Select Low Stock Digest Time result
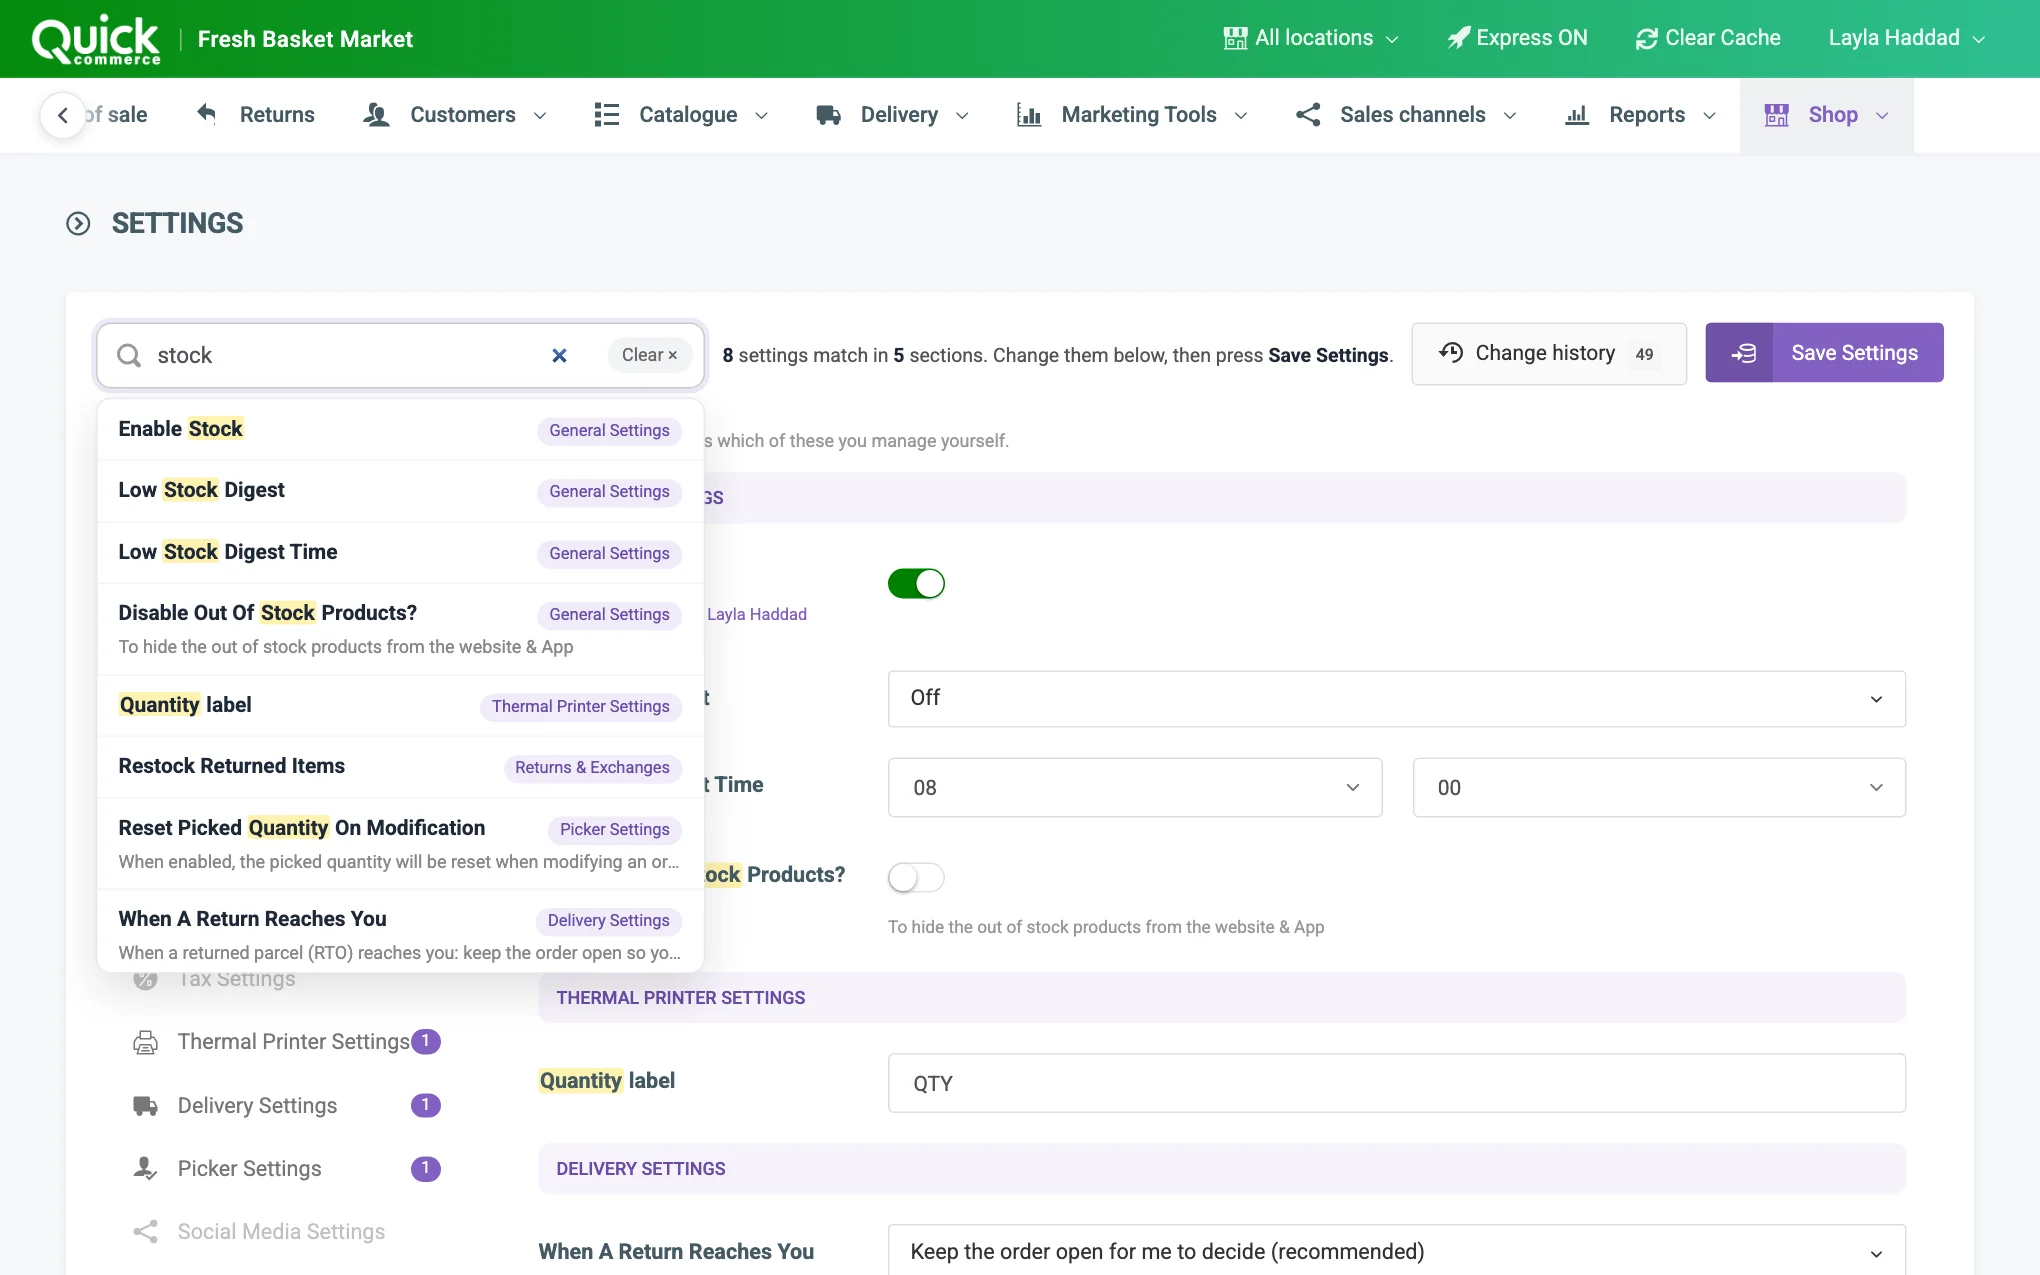 click(400, 553)
